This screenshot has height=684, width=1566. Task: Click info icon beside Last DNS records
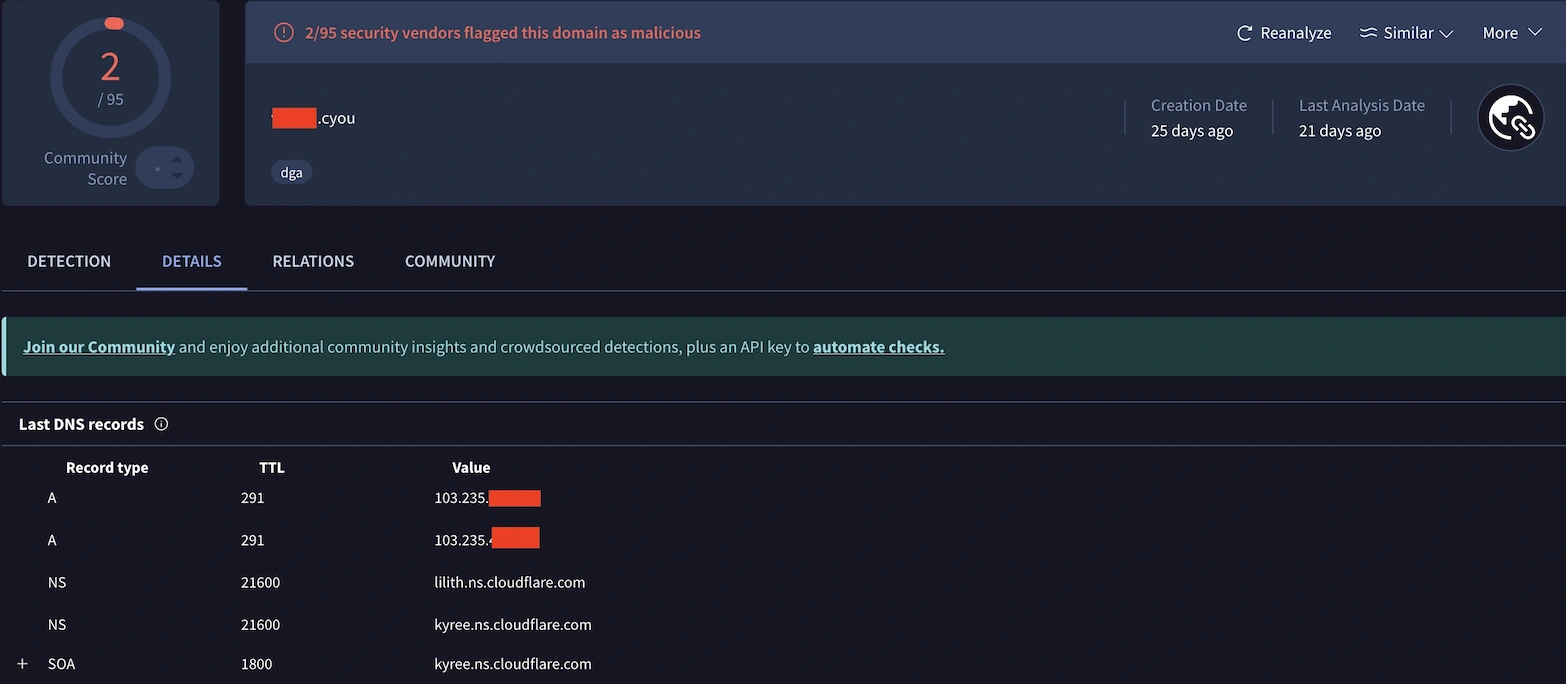161,424
